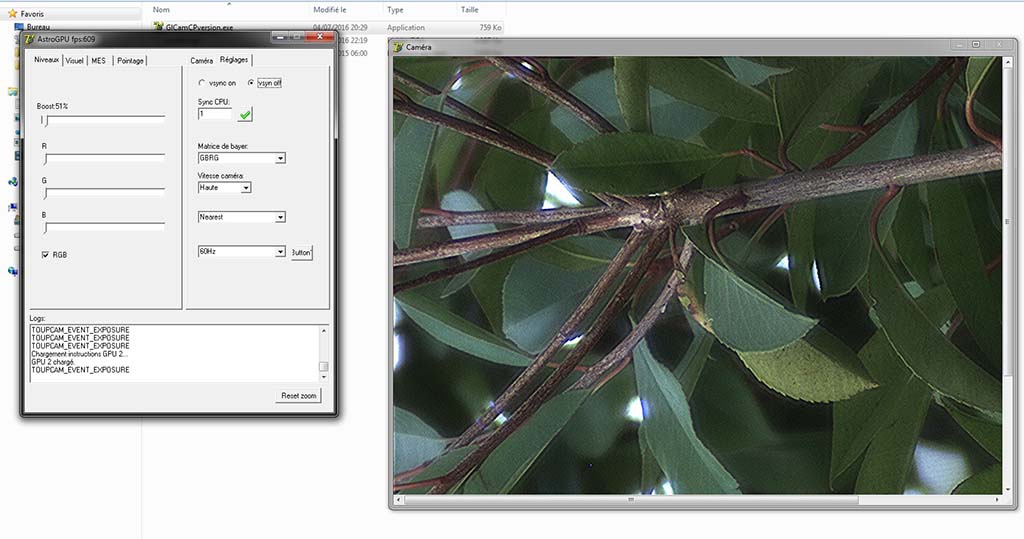This screenshot has height=539, width=1024.
Task: Maximize the Caméra window
Action: click(x=976, y=44)
